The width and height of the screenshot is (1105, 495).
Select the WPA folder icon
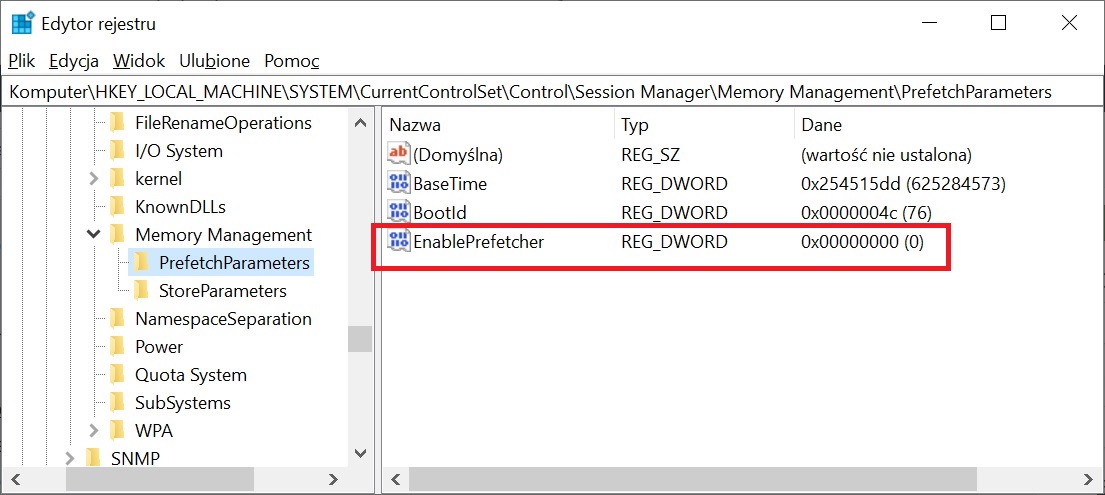pos(118,430)
